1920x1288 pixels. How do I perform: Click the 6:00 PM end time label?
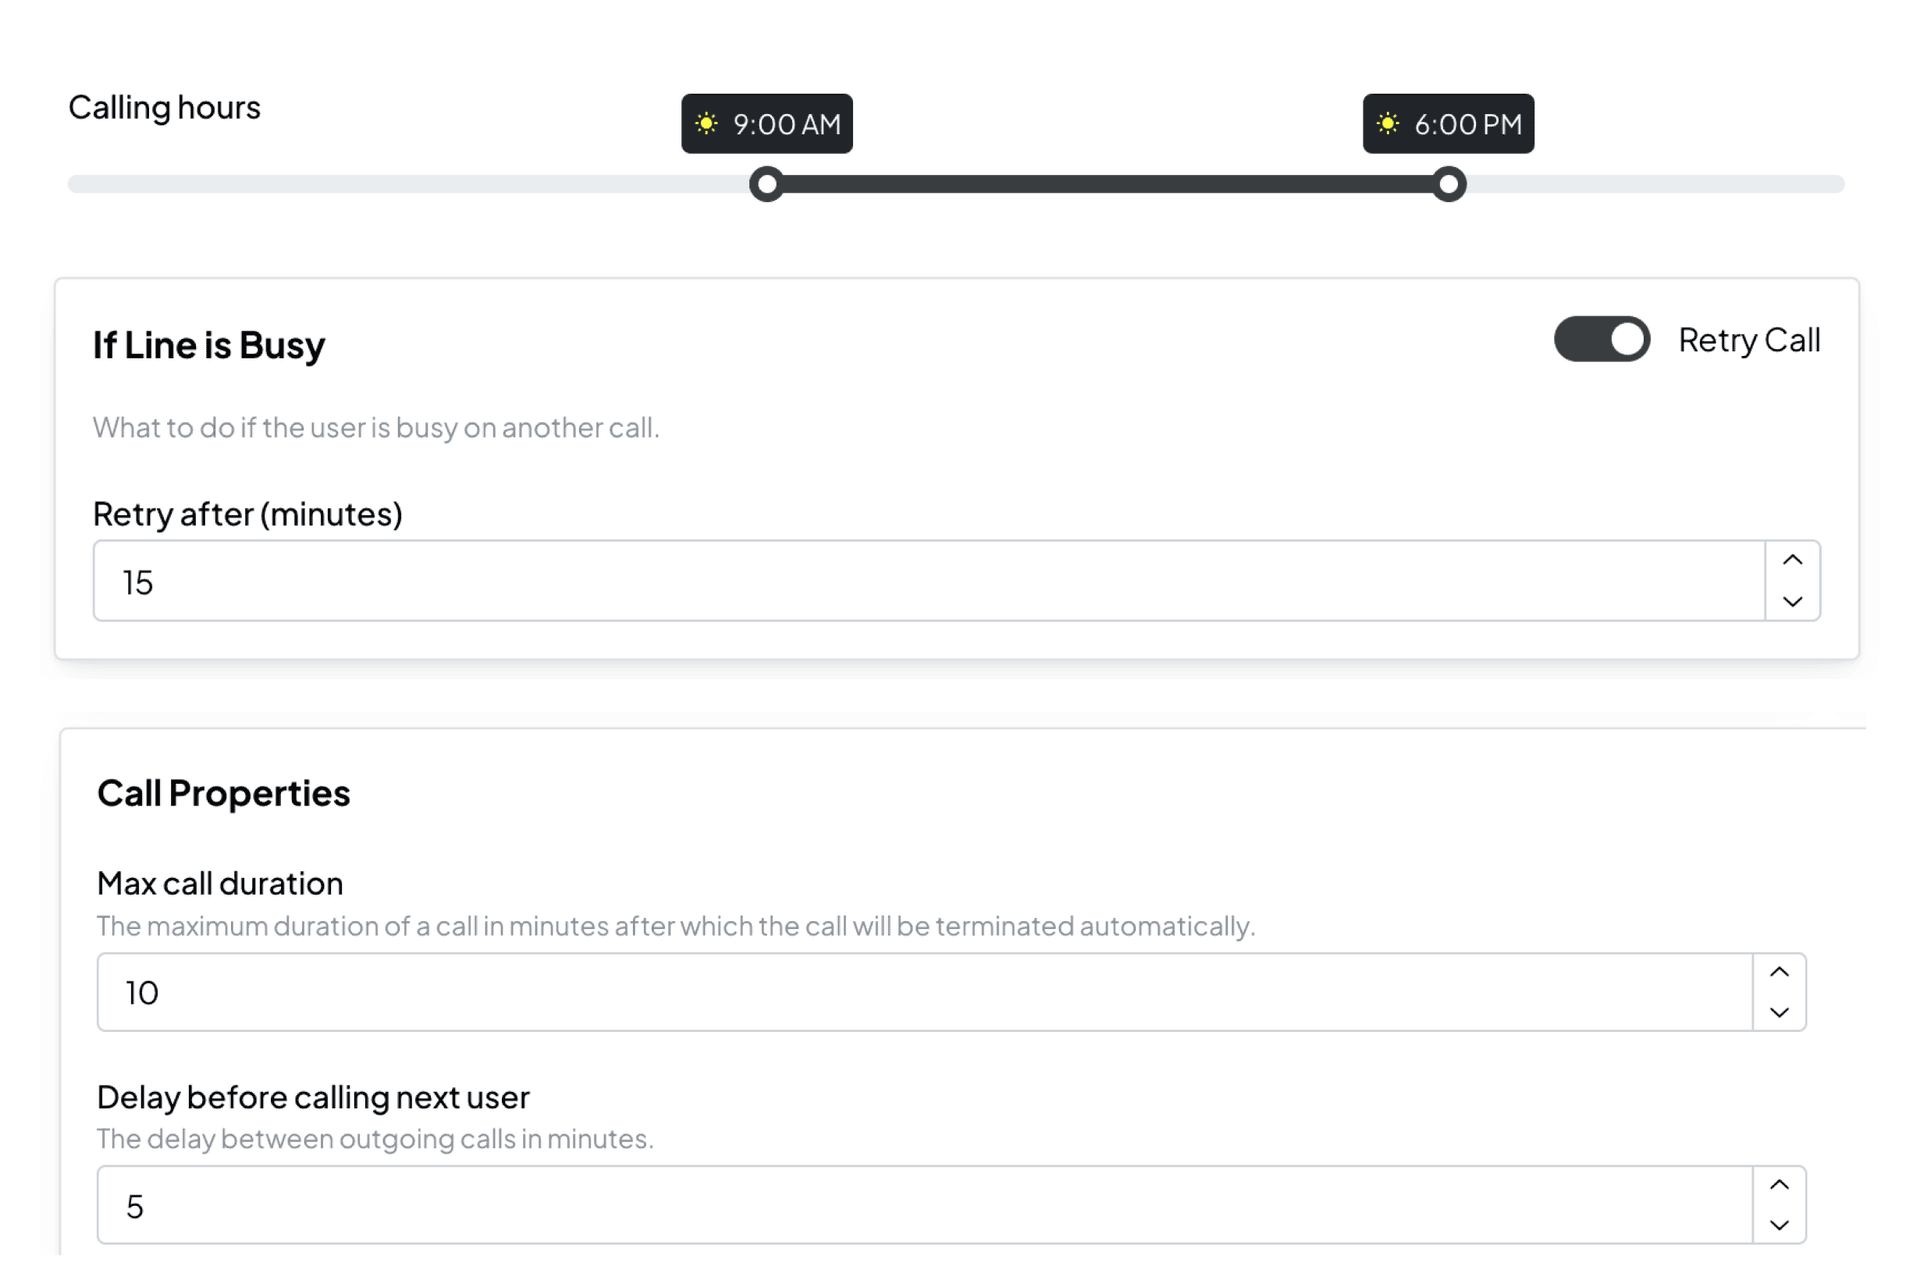pyautogui.click(x=1467, y=124)
